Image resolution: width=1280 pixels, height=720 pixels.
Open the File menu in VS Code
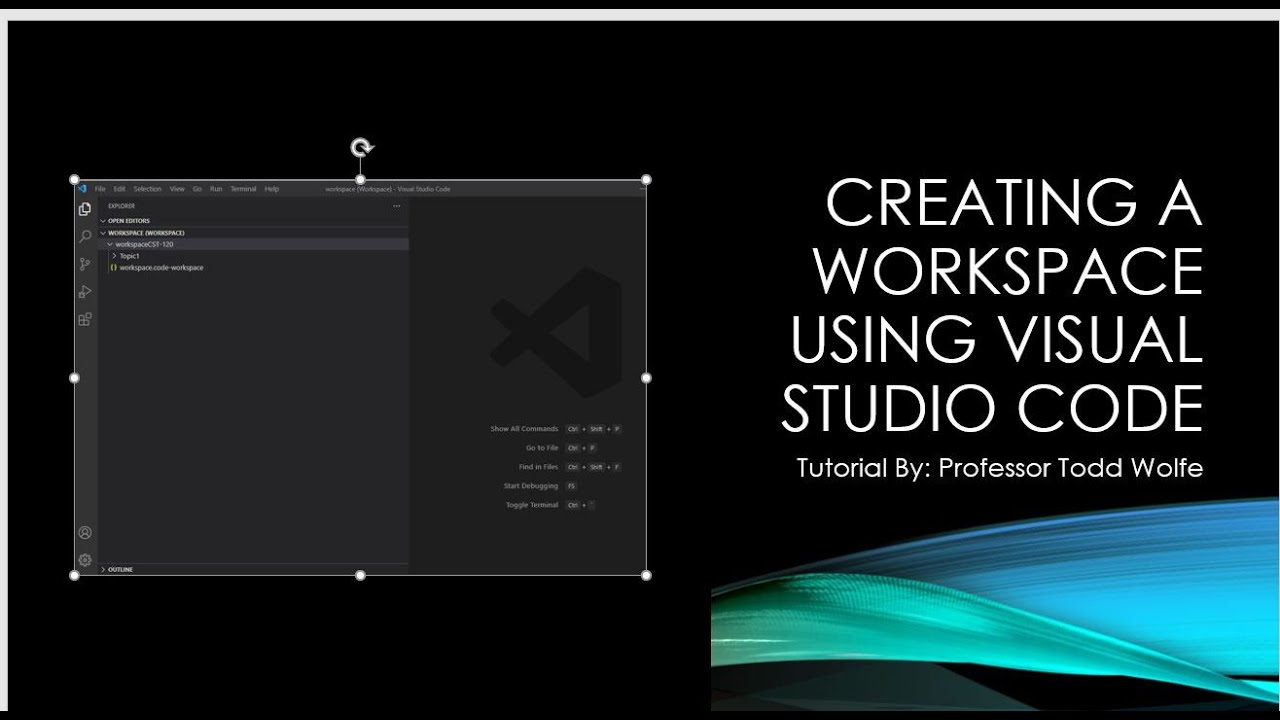click(x=100, y=188)
